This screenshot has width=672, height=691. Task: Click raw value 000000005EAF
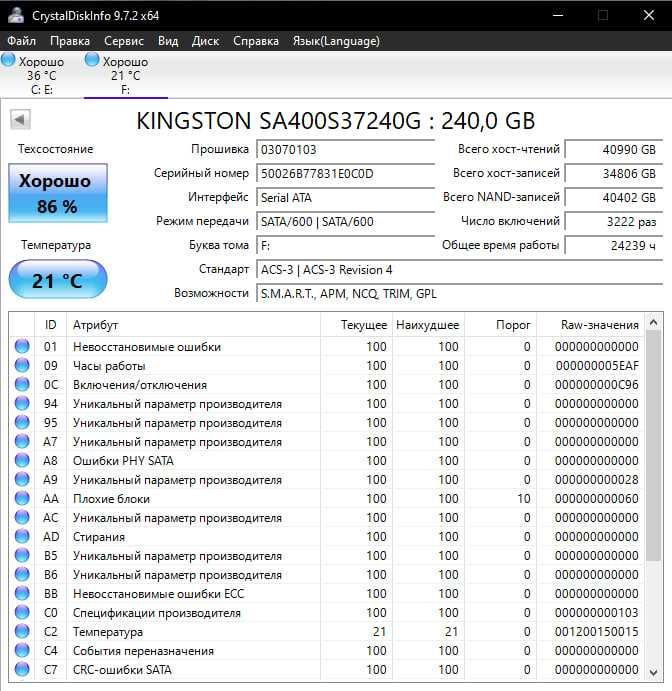(597, 366)
